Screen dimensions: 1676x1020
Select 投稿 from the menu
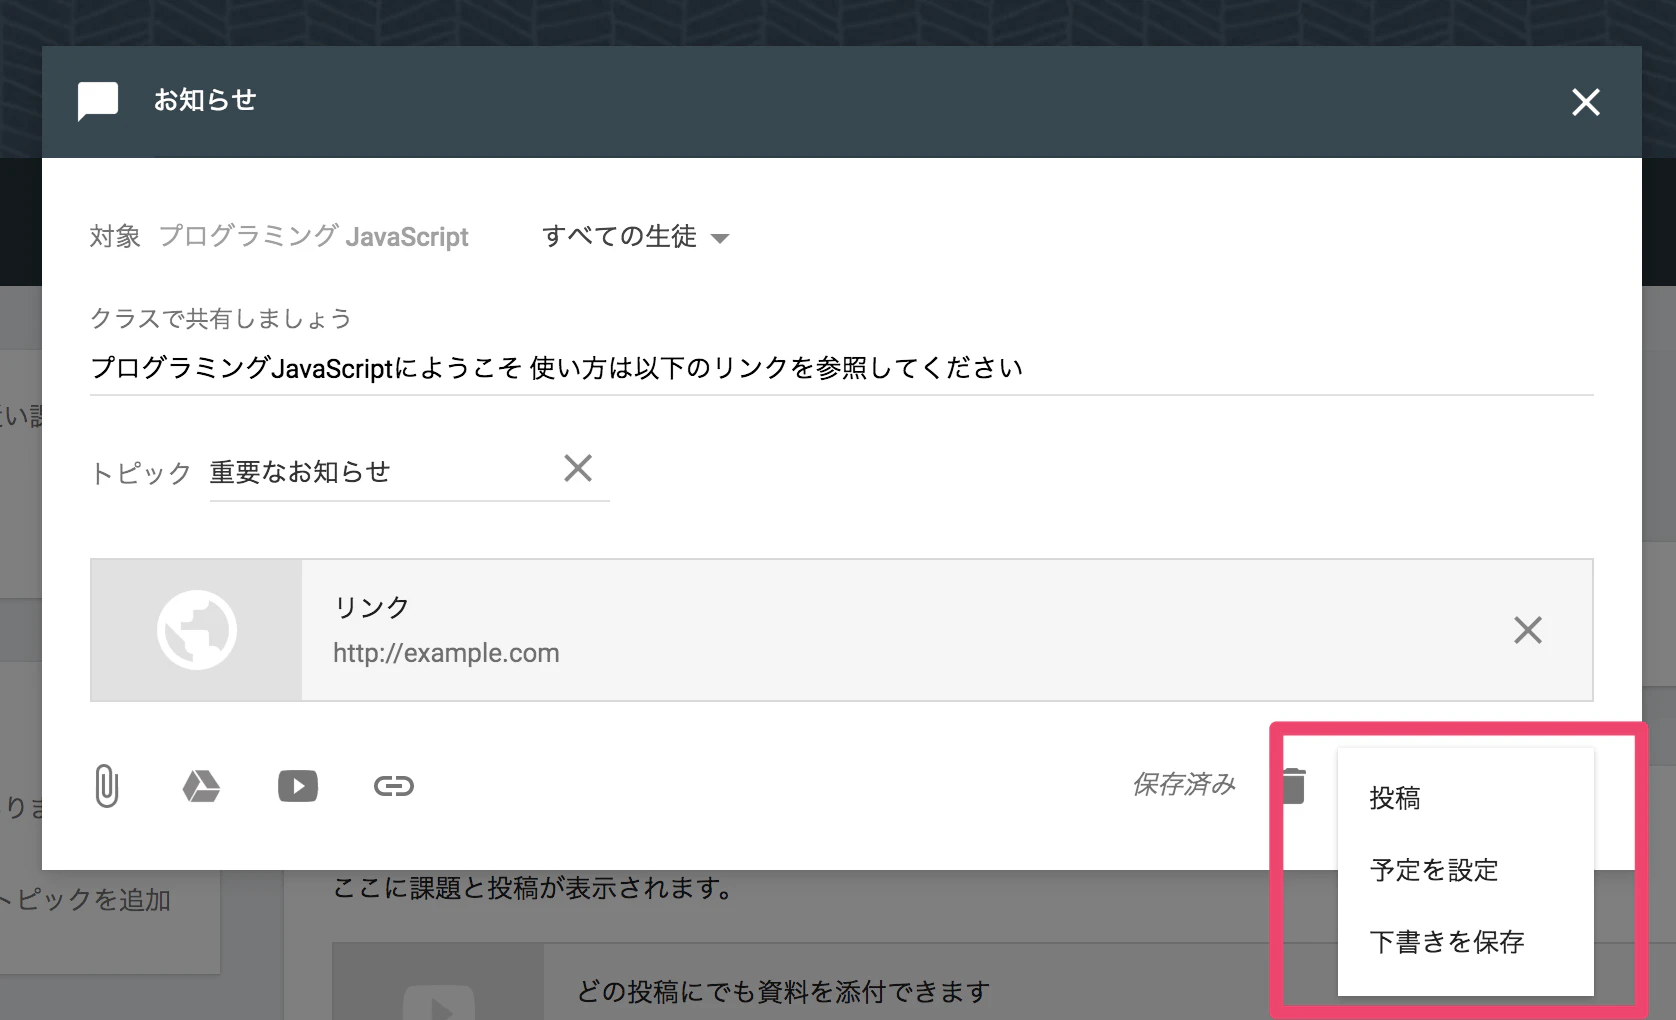coord(1466,798)
